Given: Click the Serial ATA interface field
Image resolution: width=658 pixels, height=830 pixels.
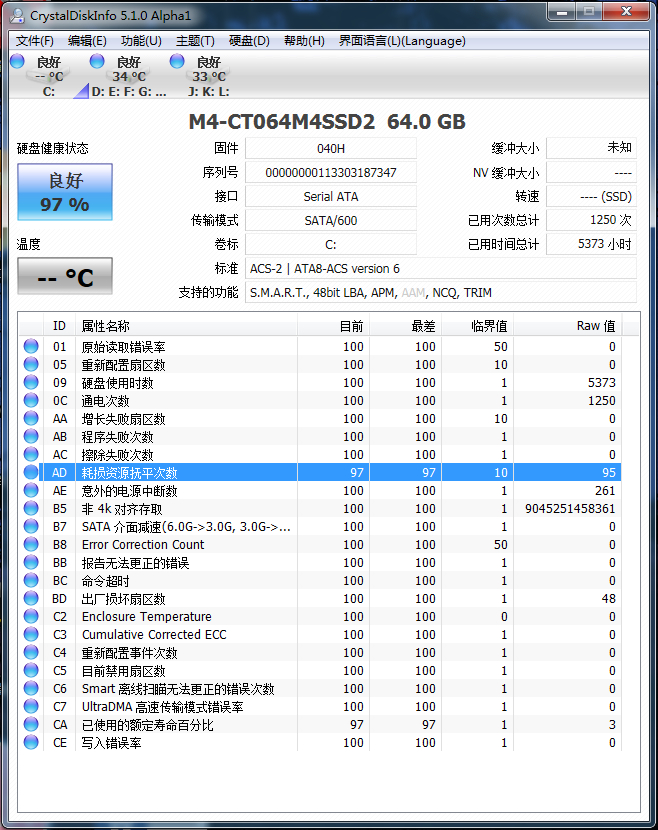Looking at the screenshot, I should 331,196.
